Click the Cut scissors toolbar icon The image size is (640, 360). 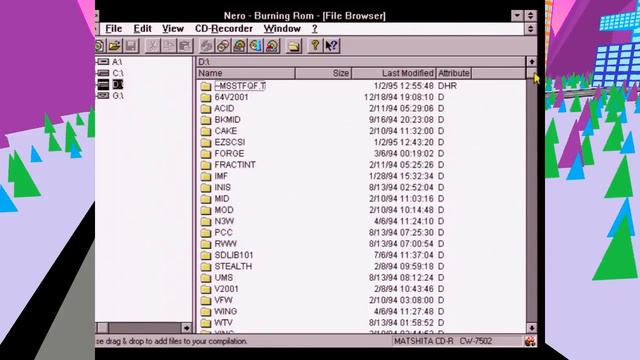pos(153,46)
